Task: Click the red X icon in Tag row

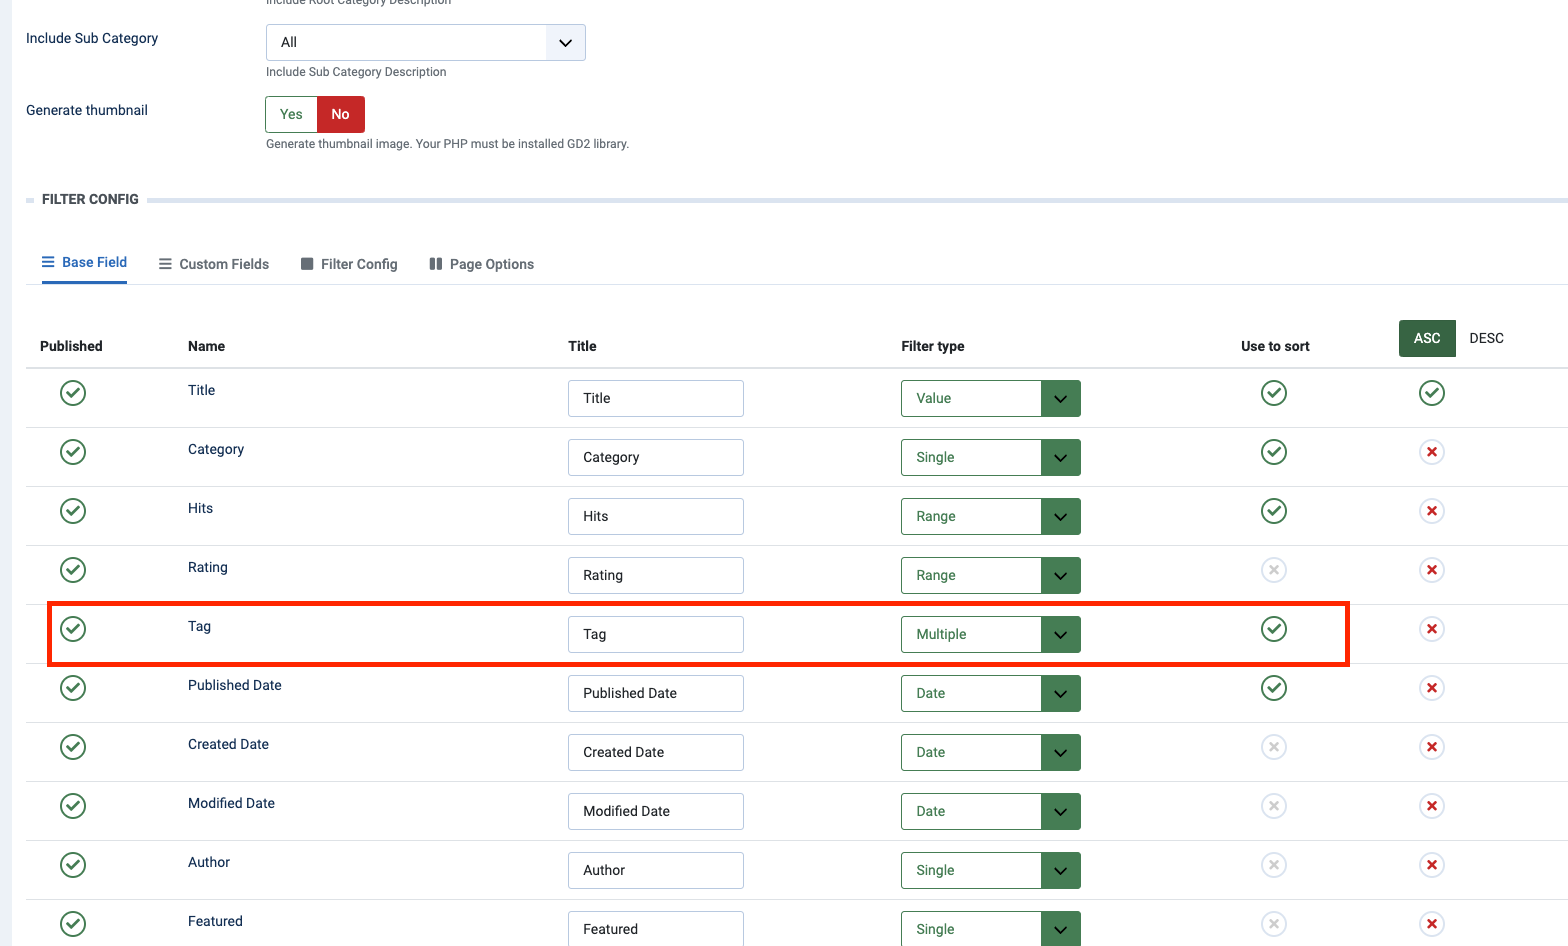Action: coord(1431,629)
